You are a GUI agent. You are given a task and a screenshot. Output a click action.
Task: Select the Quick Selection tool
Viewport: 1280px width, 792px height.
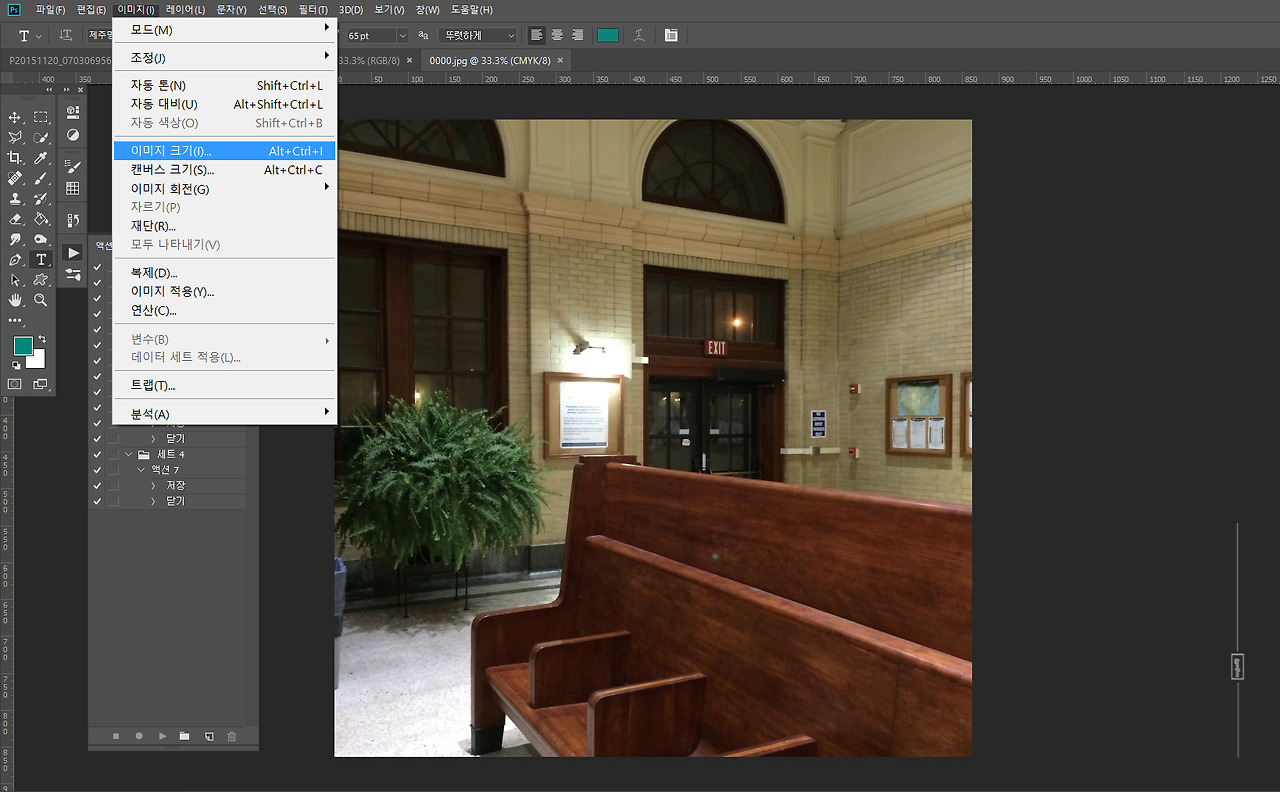click(41, 138)
